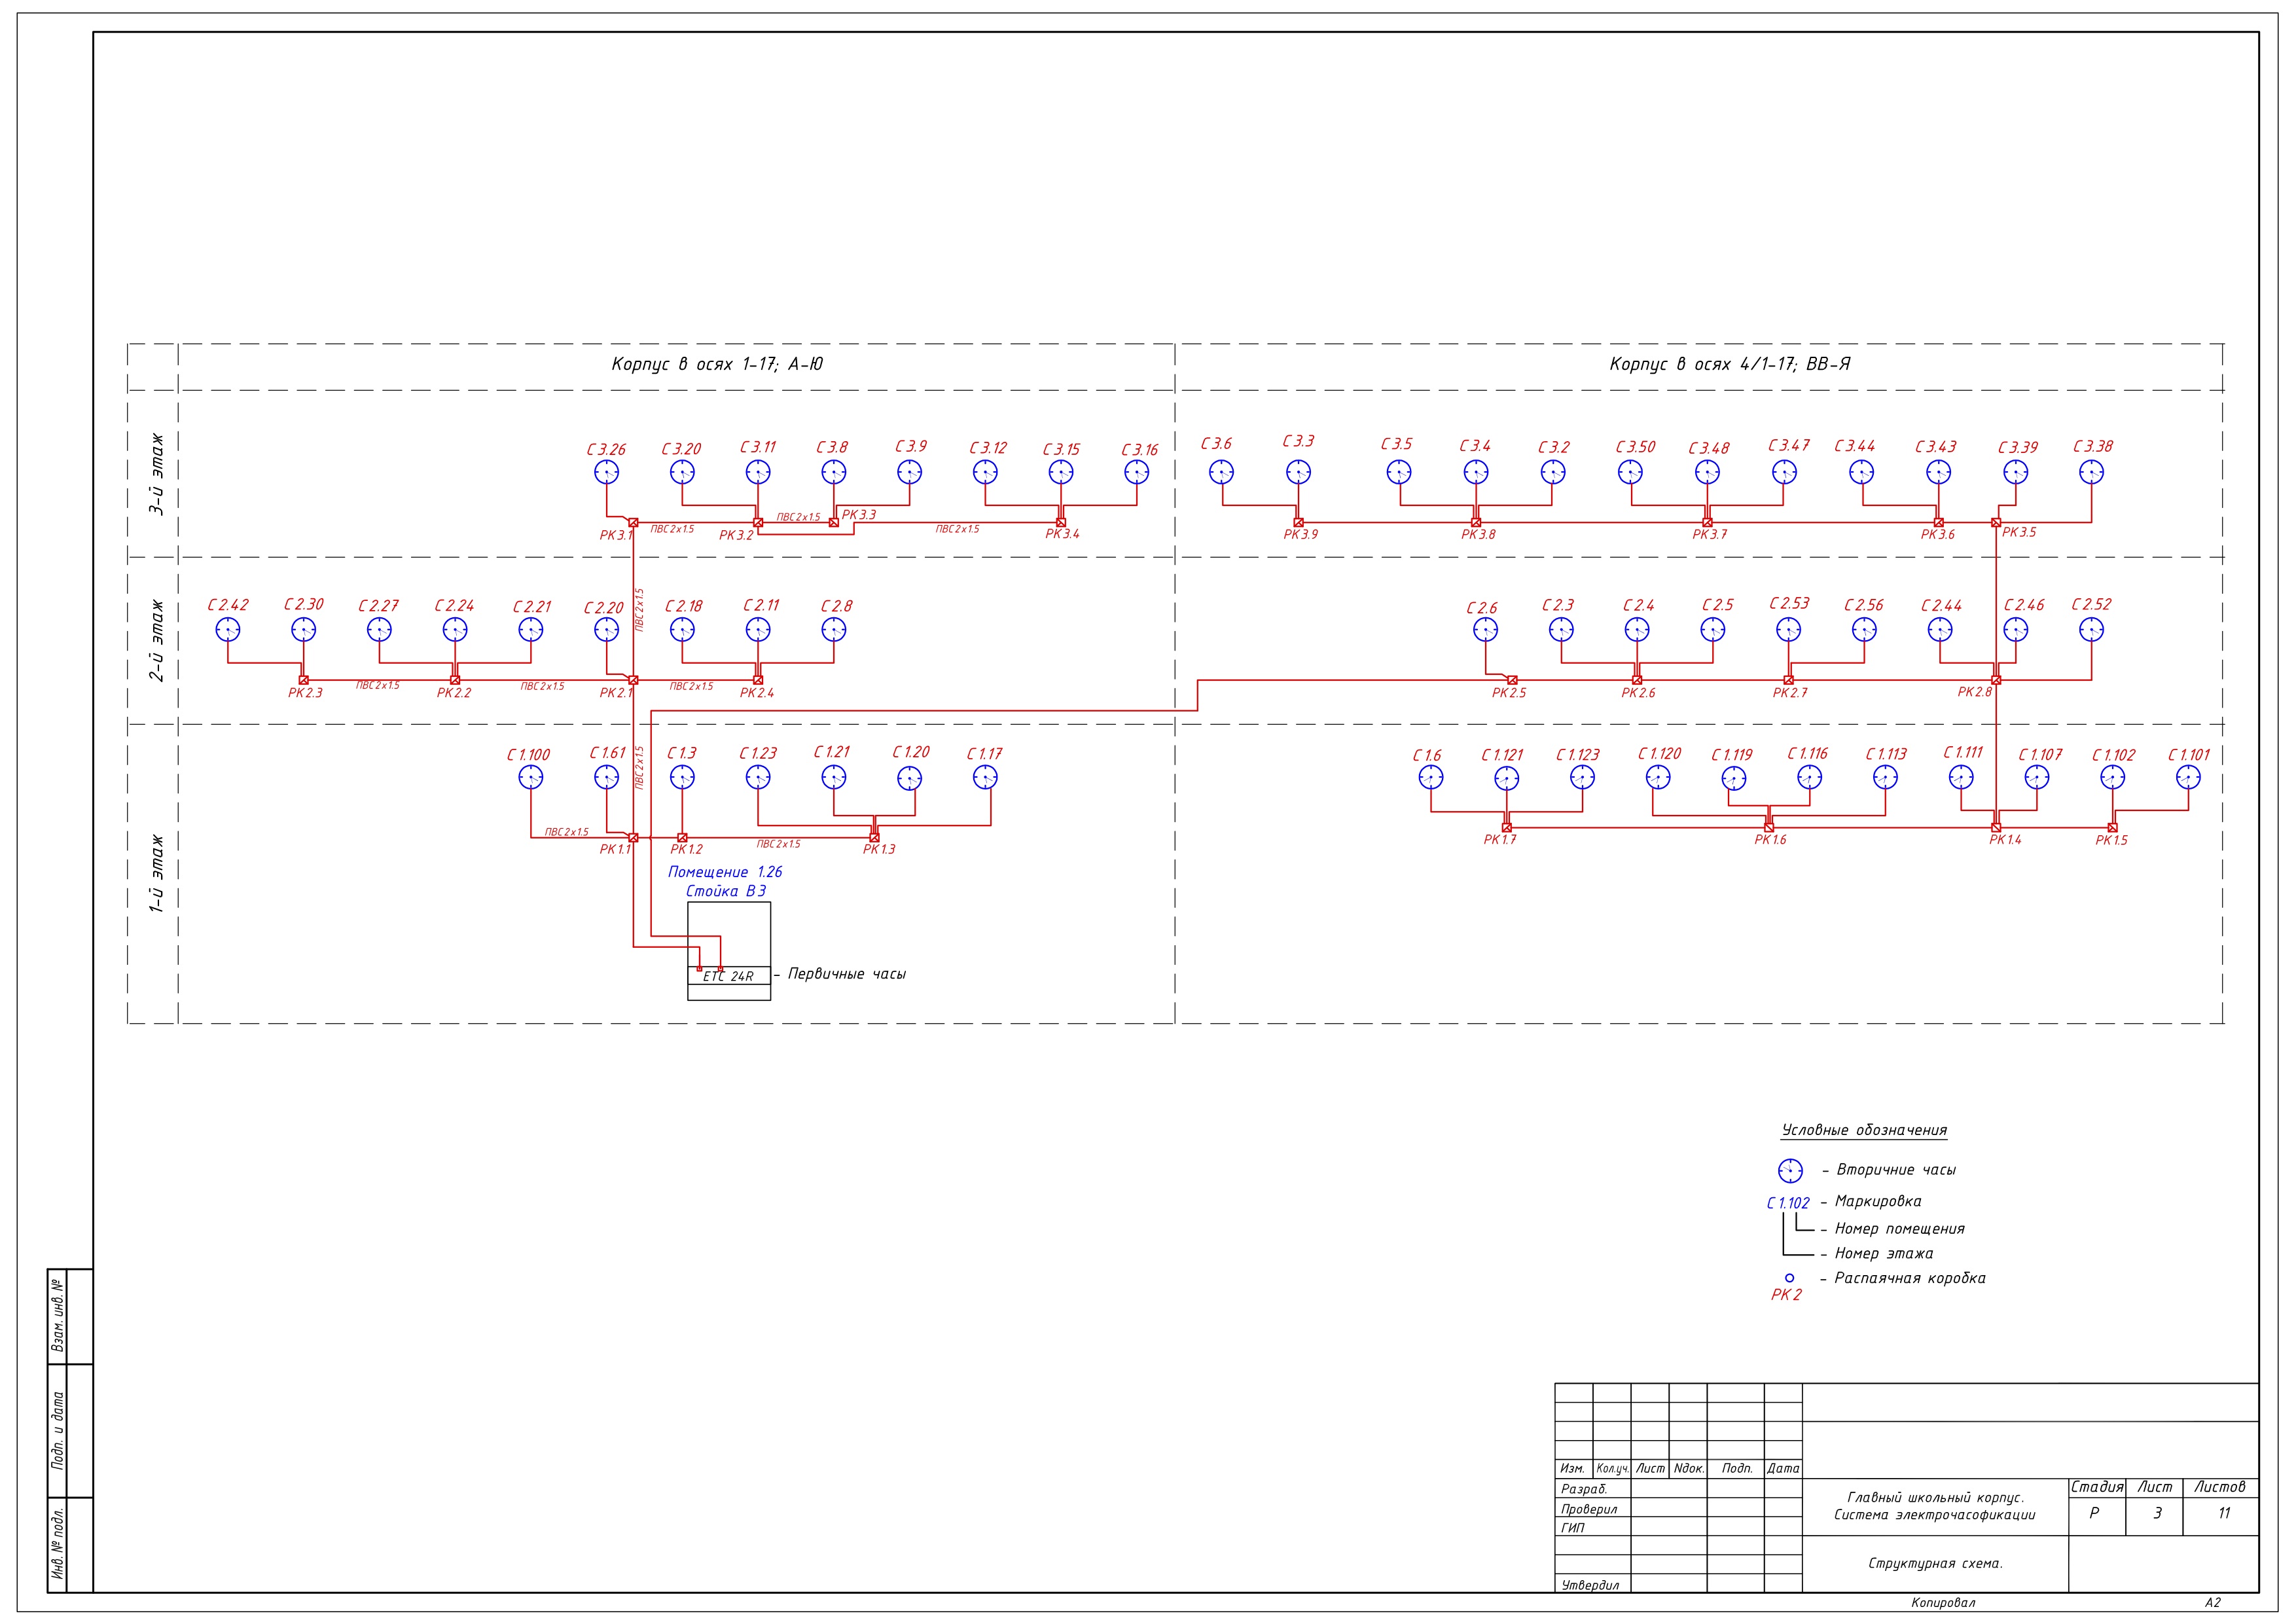The image size is (2296, 1624).
Task: Click the clock symbol labeled C 1.101
Action: 2188,777
